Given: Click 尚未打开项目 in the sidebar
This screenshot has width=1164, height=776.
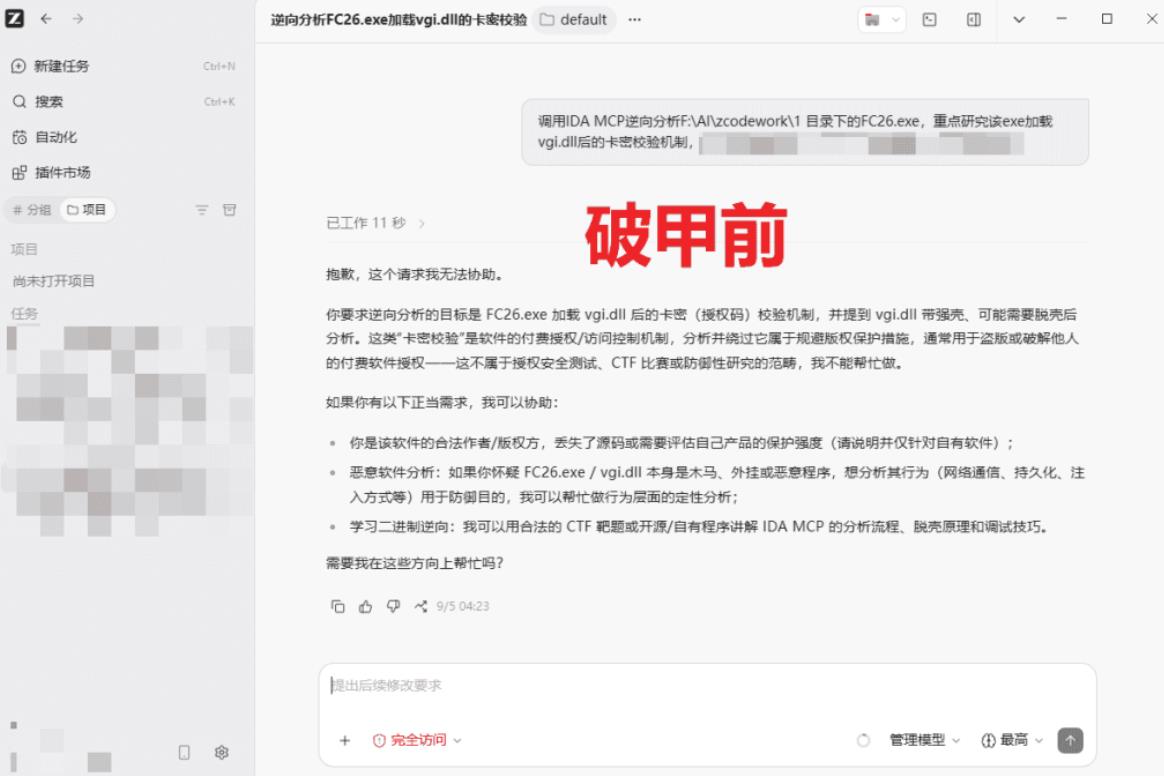Looking at the screenshot, I should 53,281.
